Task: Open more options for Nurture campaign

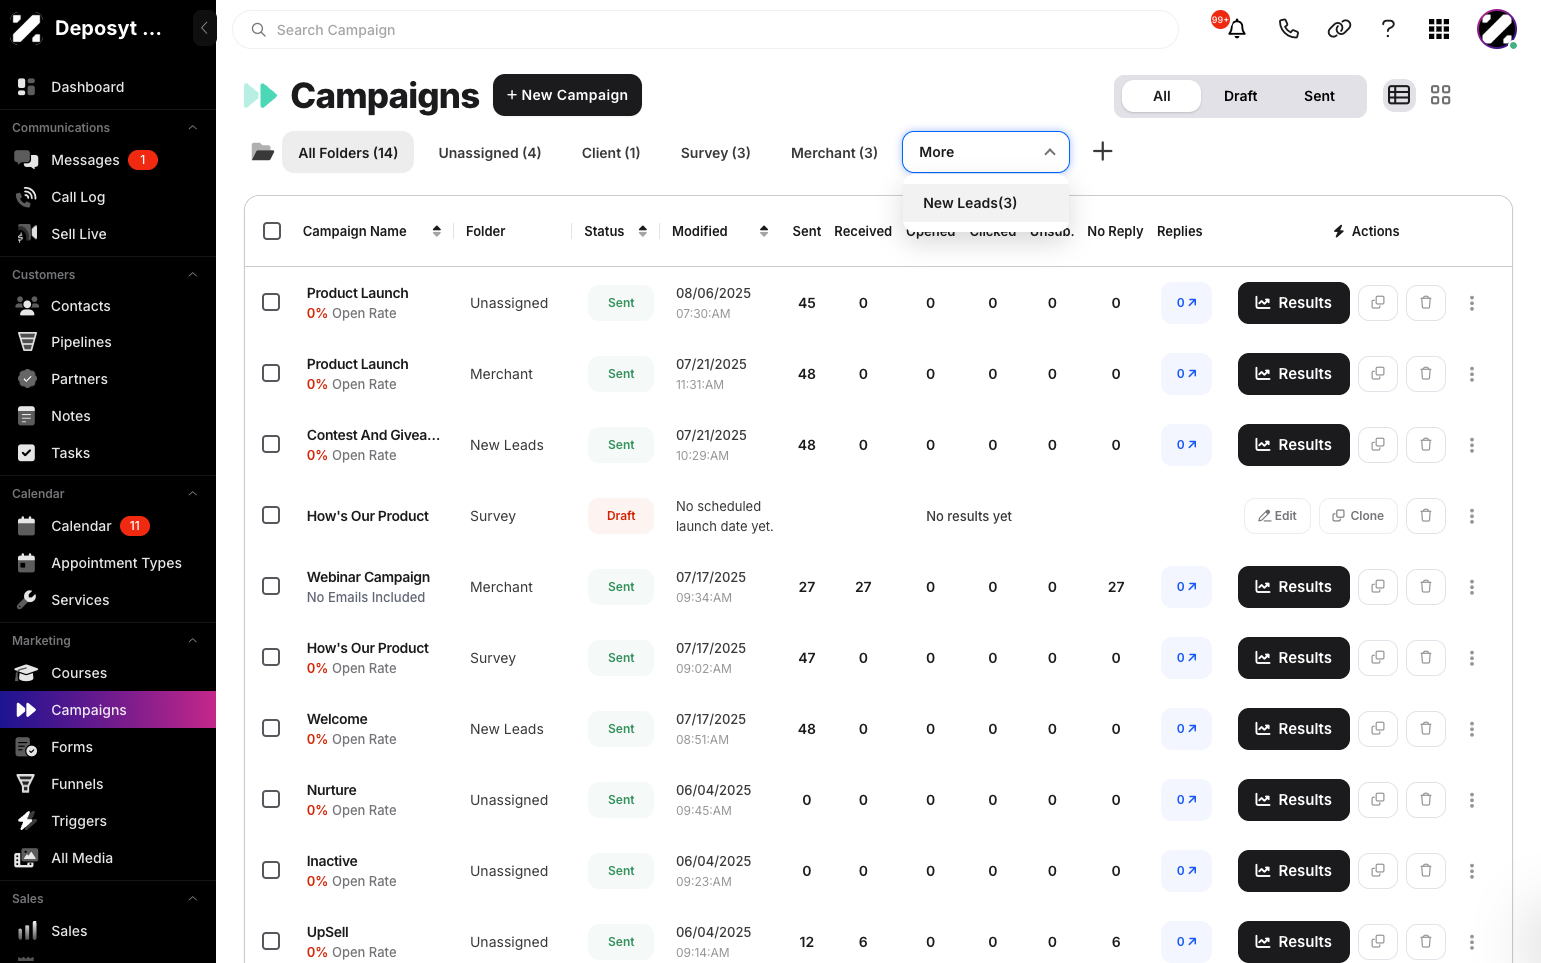Action: click(x=1472, y=800)
